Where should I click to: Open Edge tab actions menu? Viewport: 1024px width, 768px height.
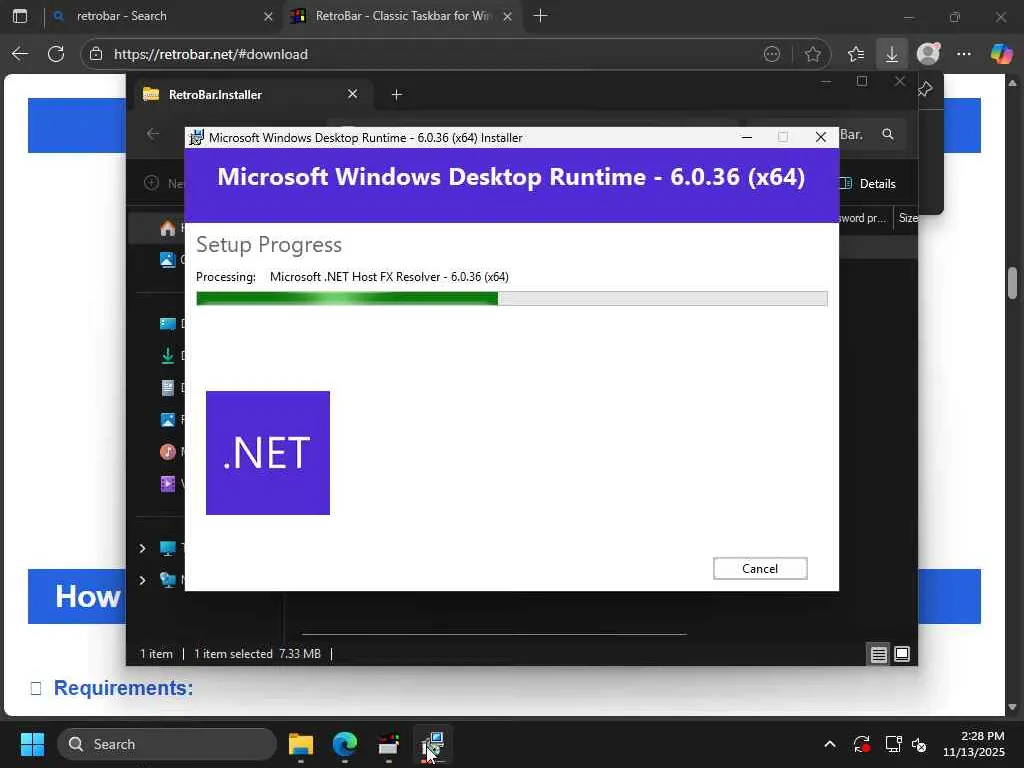(x=20, y=16)
